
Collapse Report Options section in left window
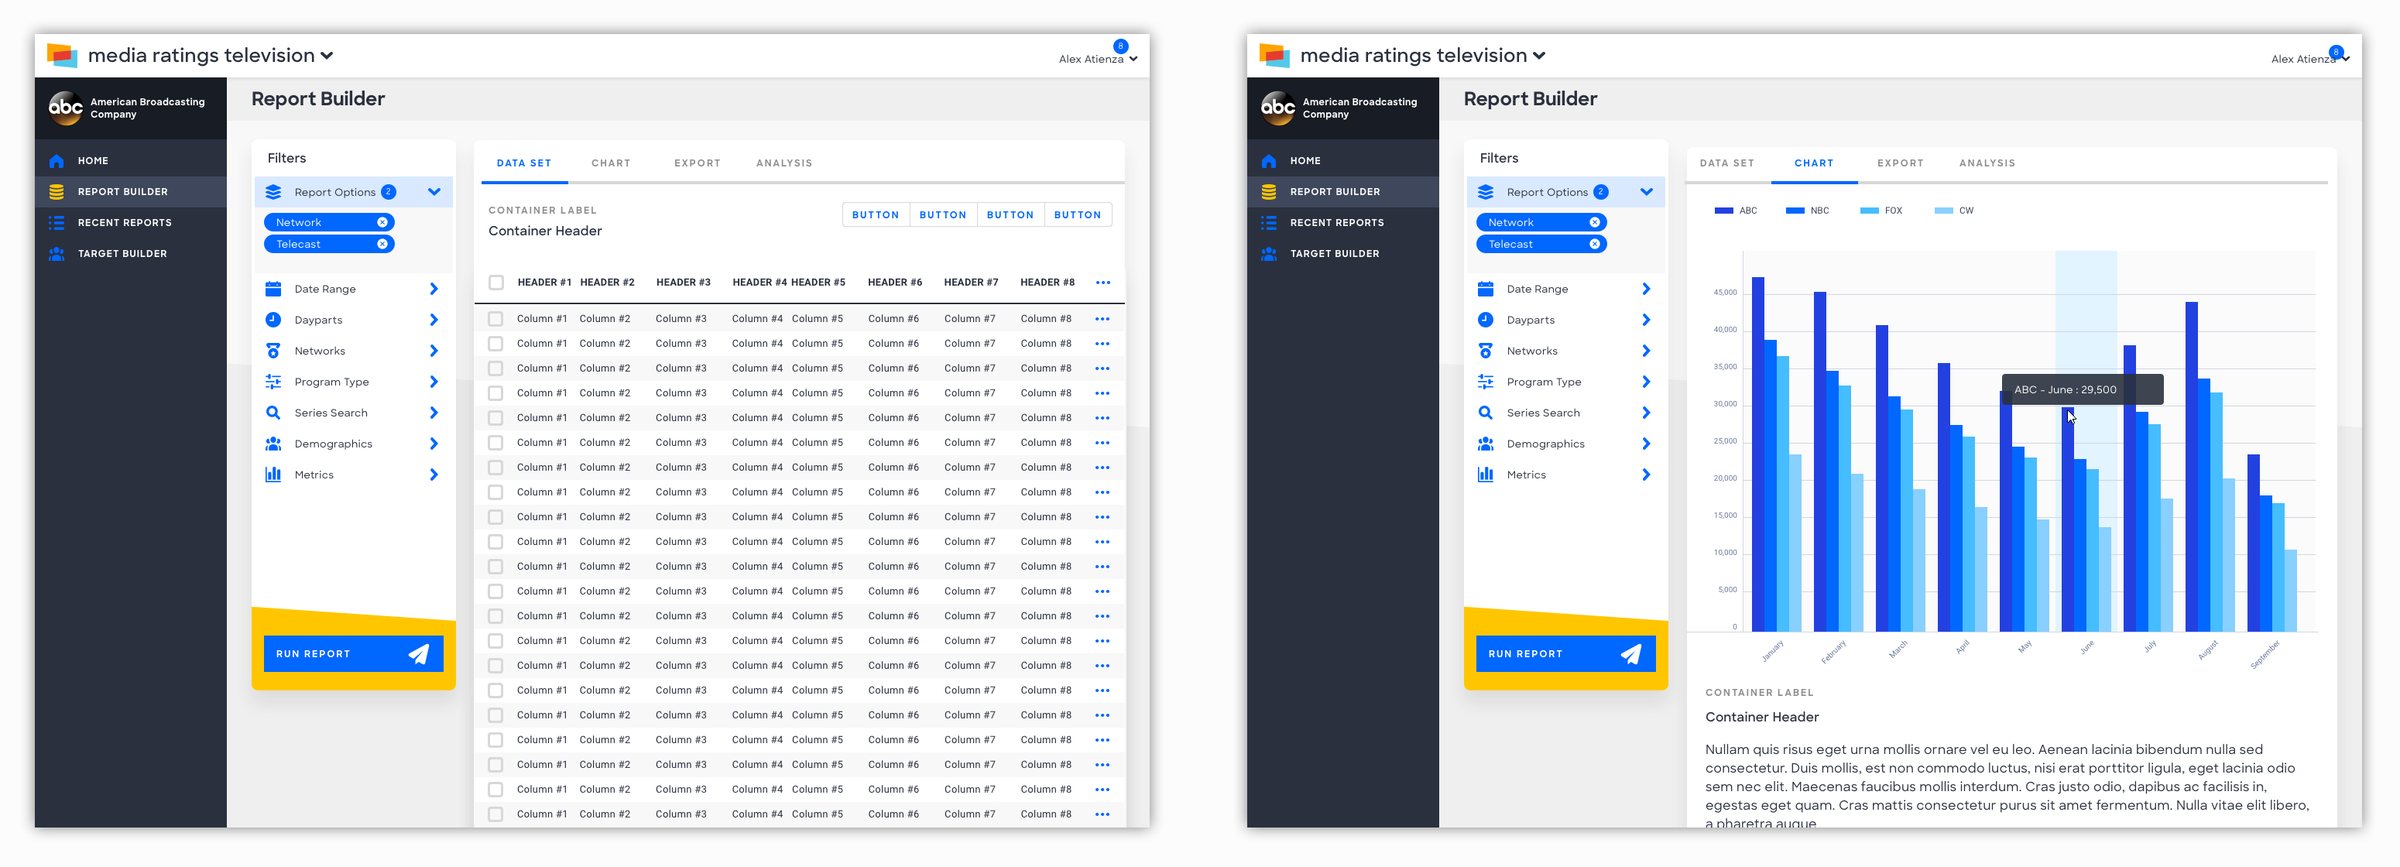(x=434, y=192)
